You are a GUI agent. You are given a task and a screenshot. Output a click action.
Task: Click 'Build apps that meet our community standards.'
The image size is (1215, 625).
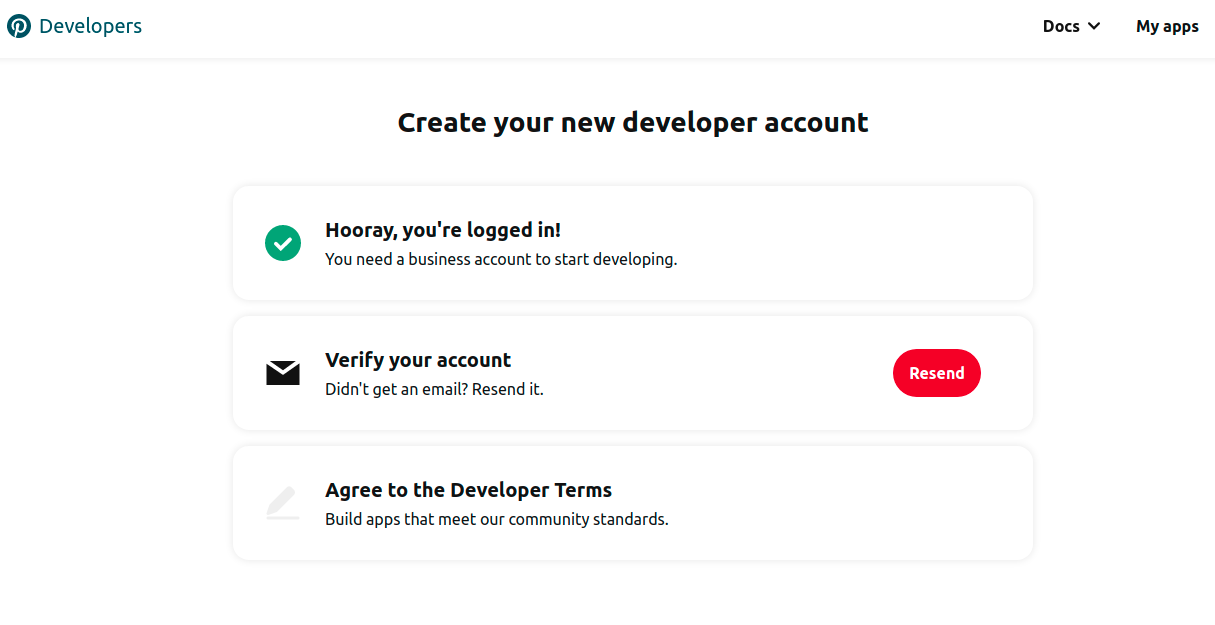click(x=496, y=520)
